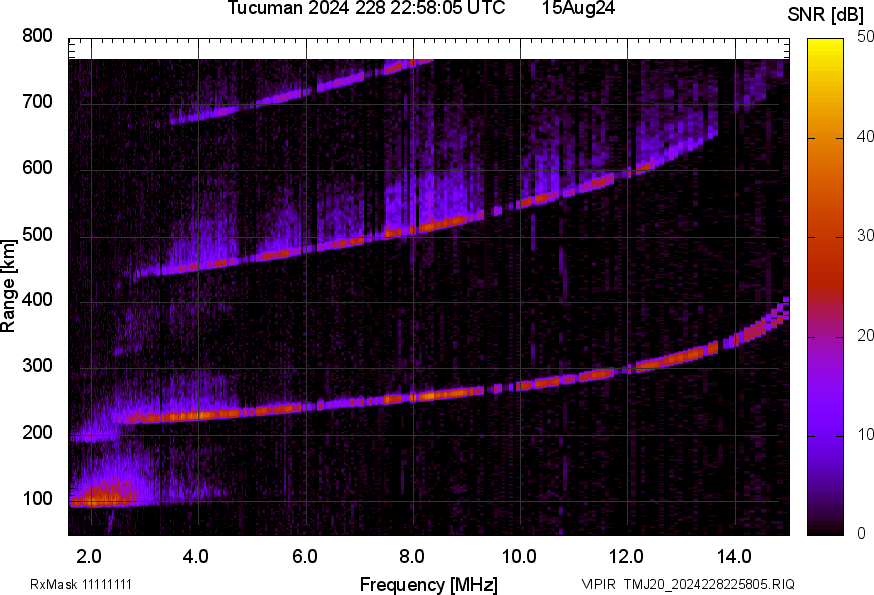Click the y-axis tick label '400'
The height and width of the screenshot is (595, 874).
[37, 300]
